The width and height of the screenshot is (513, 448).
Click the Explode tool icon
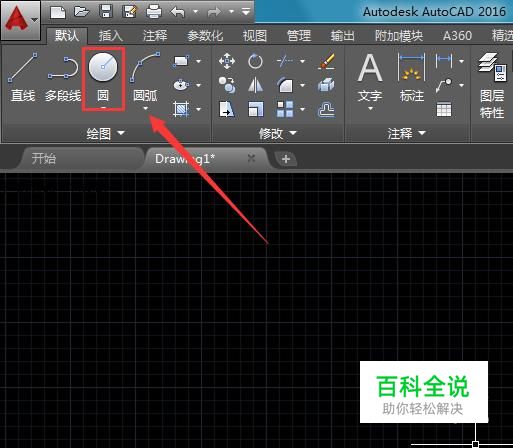pyautogui.click(x=326, y=85)
